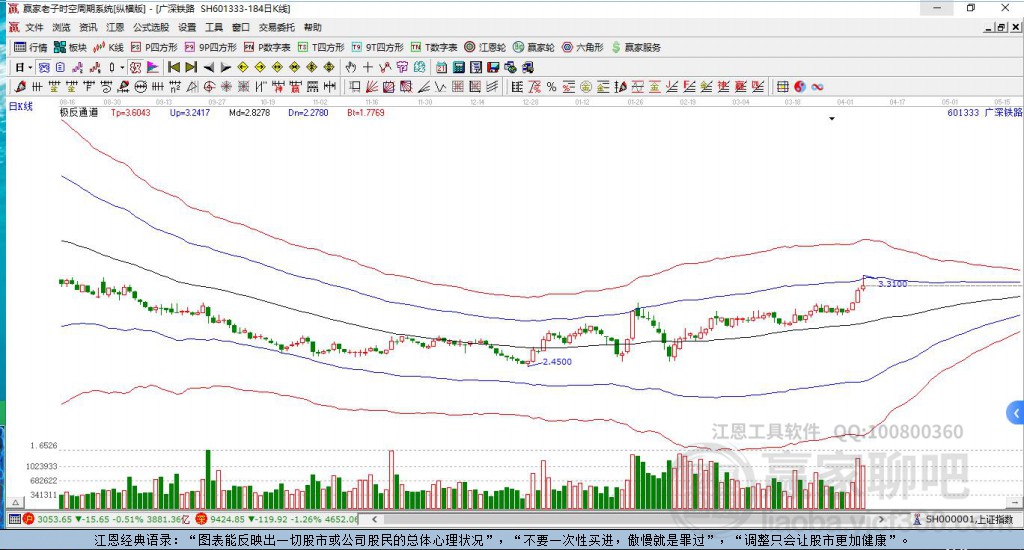Switch to the K线 chart view

pyautogui.click(x=108, y=47)
